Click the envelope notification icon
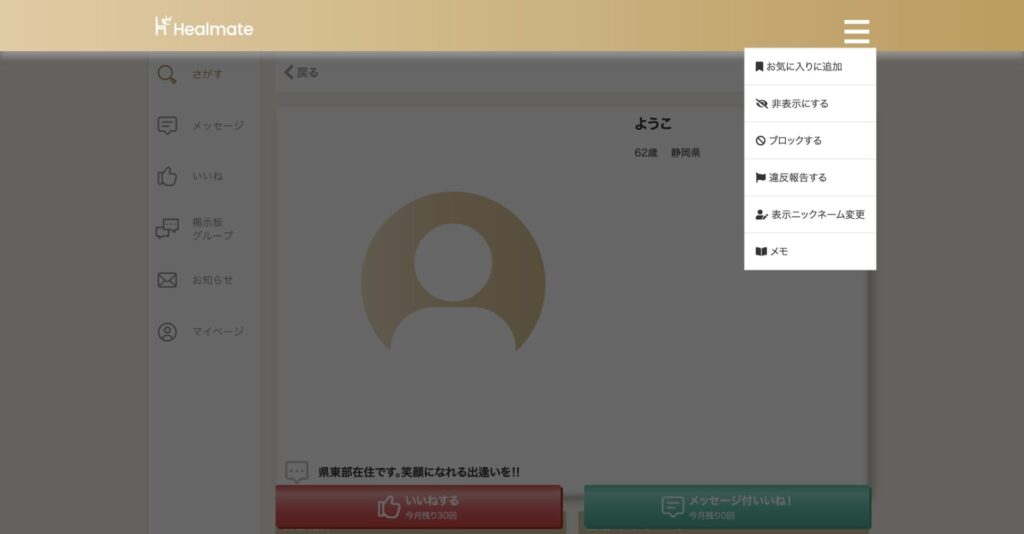Screen dimensions: 1024x534 [x=167, y=280]
